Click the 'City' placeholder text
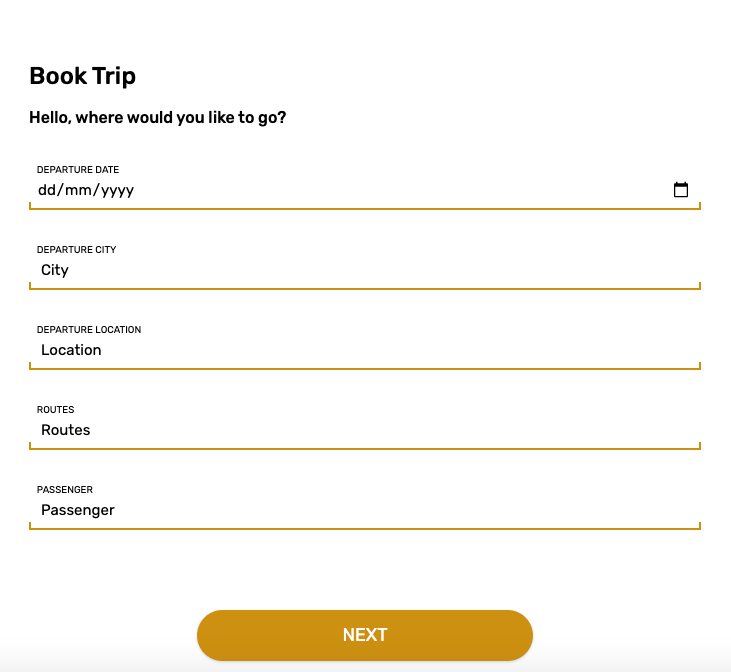This screenshot has width=731, height=672. [x=55, y=270]
